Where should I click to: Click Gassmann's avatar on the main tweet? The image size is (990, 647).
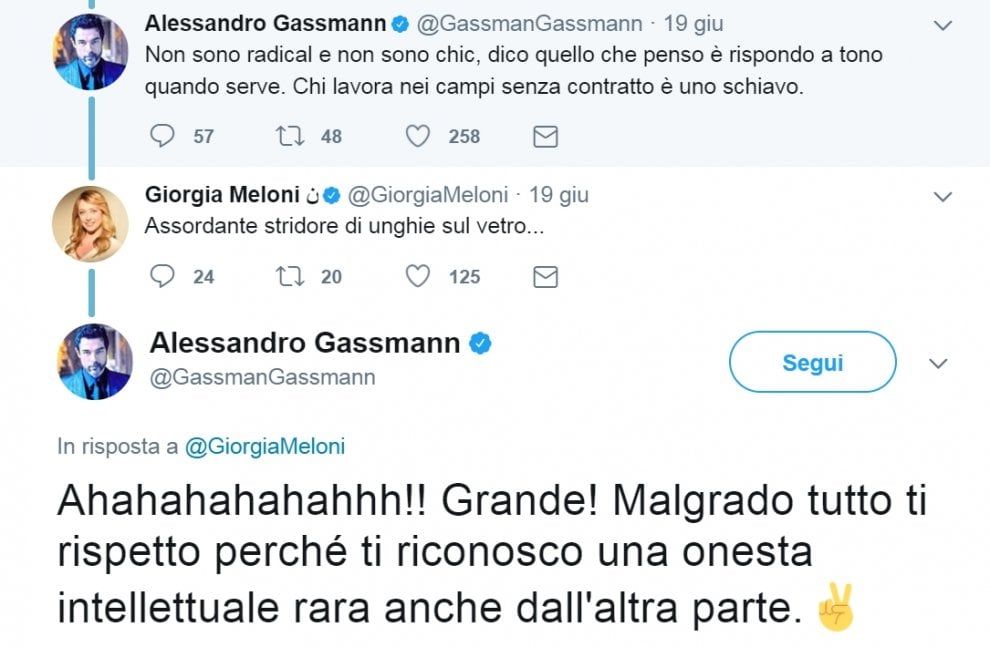coord(95,361)
